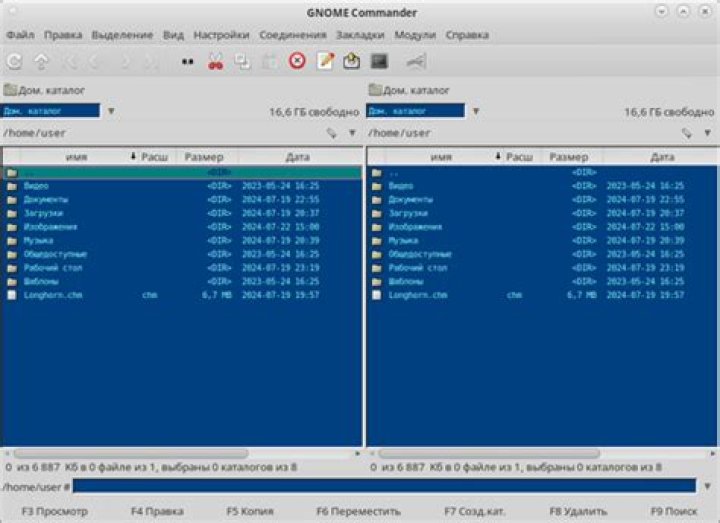Click into the command line input field
Screen dimensions: 720x523
click(384, 486)
